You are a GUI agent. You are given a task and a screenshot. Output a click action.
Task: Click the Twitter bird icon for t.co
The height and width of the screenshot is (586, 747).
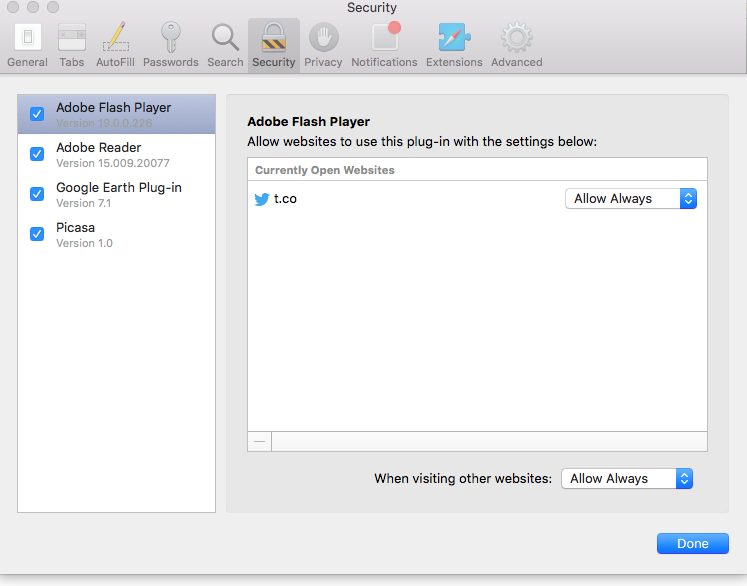[262, 199]
